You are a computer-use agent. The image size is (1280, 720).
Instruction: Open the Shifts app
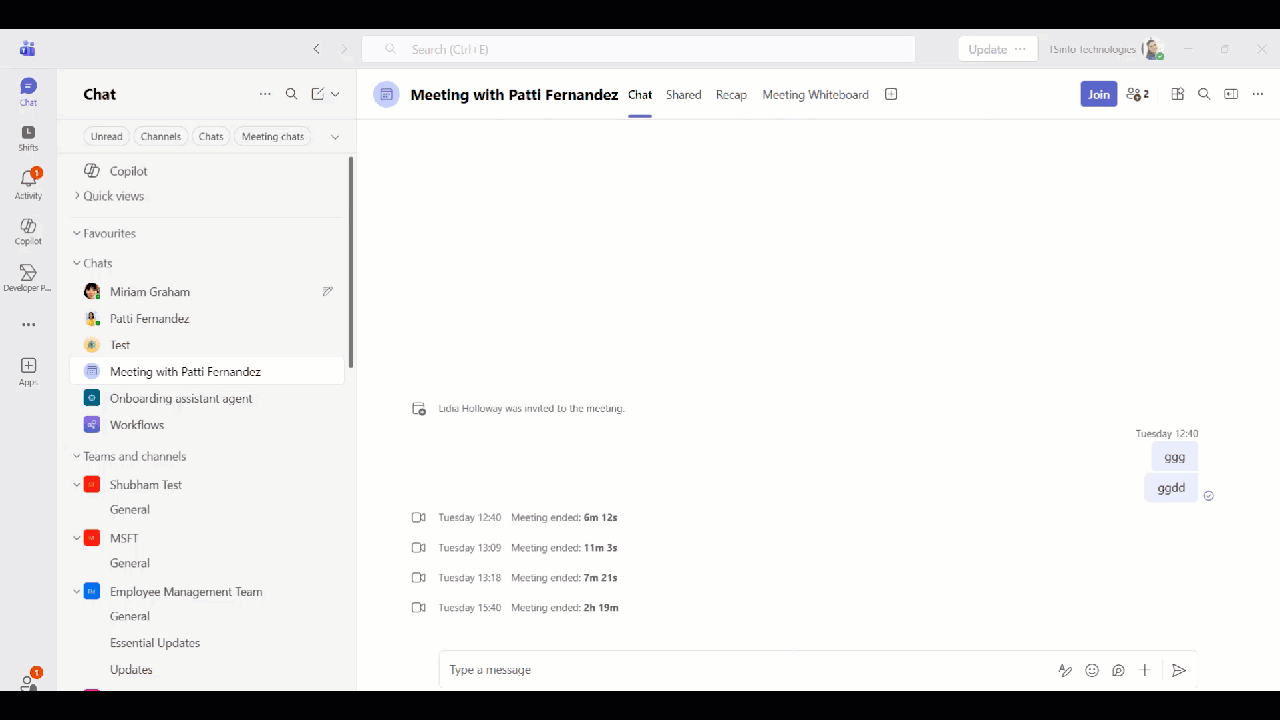click(28, 138)
